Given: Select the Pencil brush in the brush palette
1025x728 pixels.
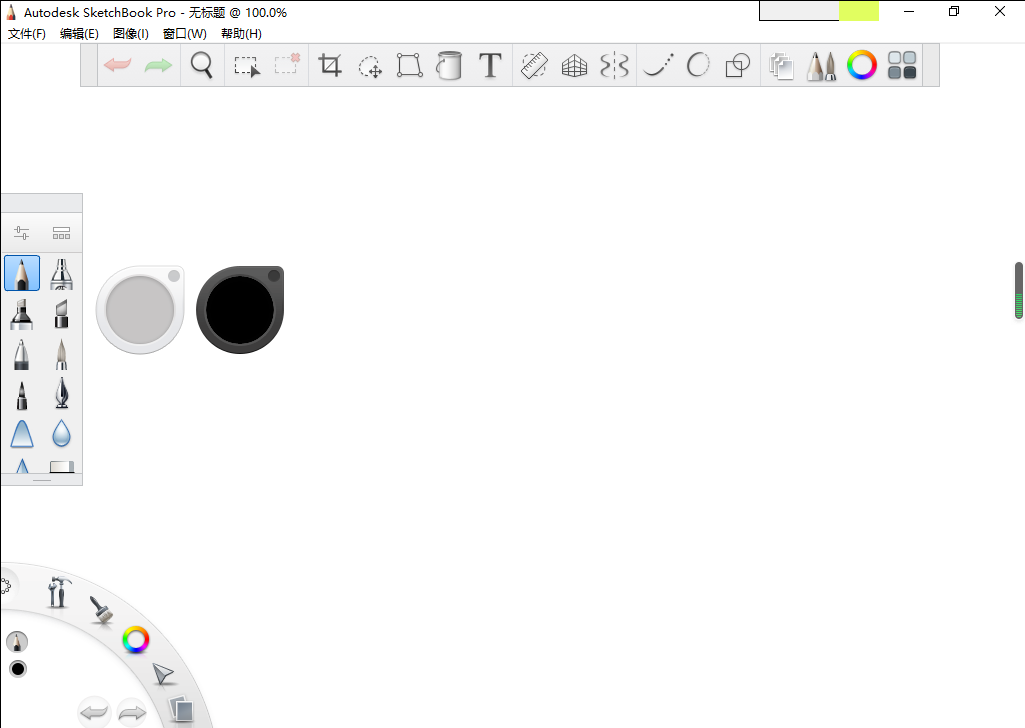Looking at the screenshot, I should coord(21,272).
